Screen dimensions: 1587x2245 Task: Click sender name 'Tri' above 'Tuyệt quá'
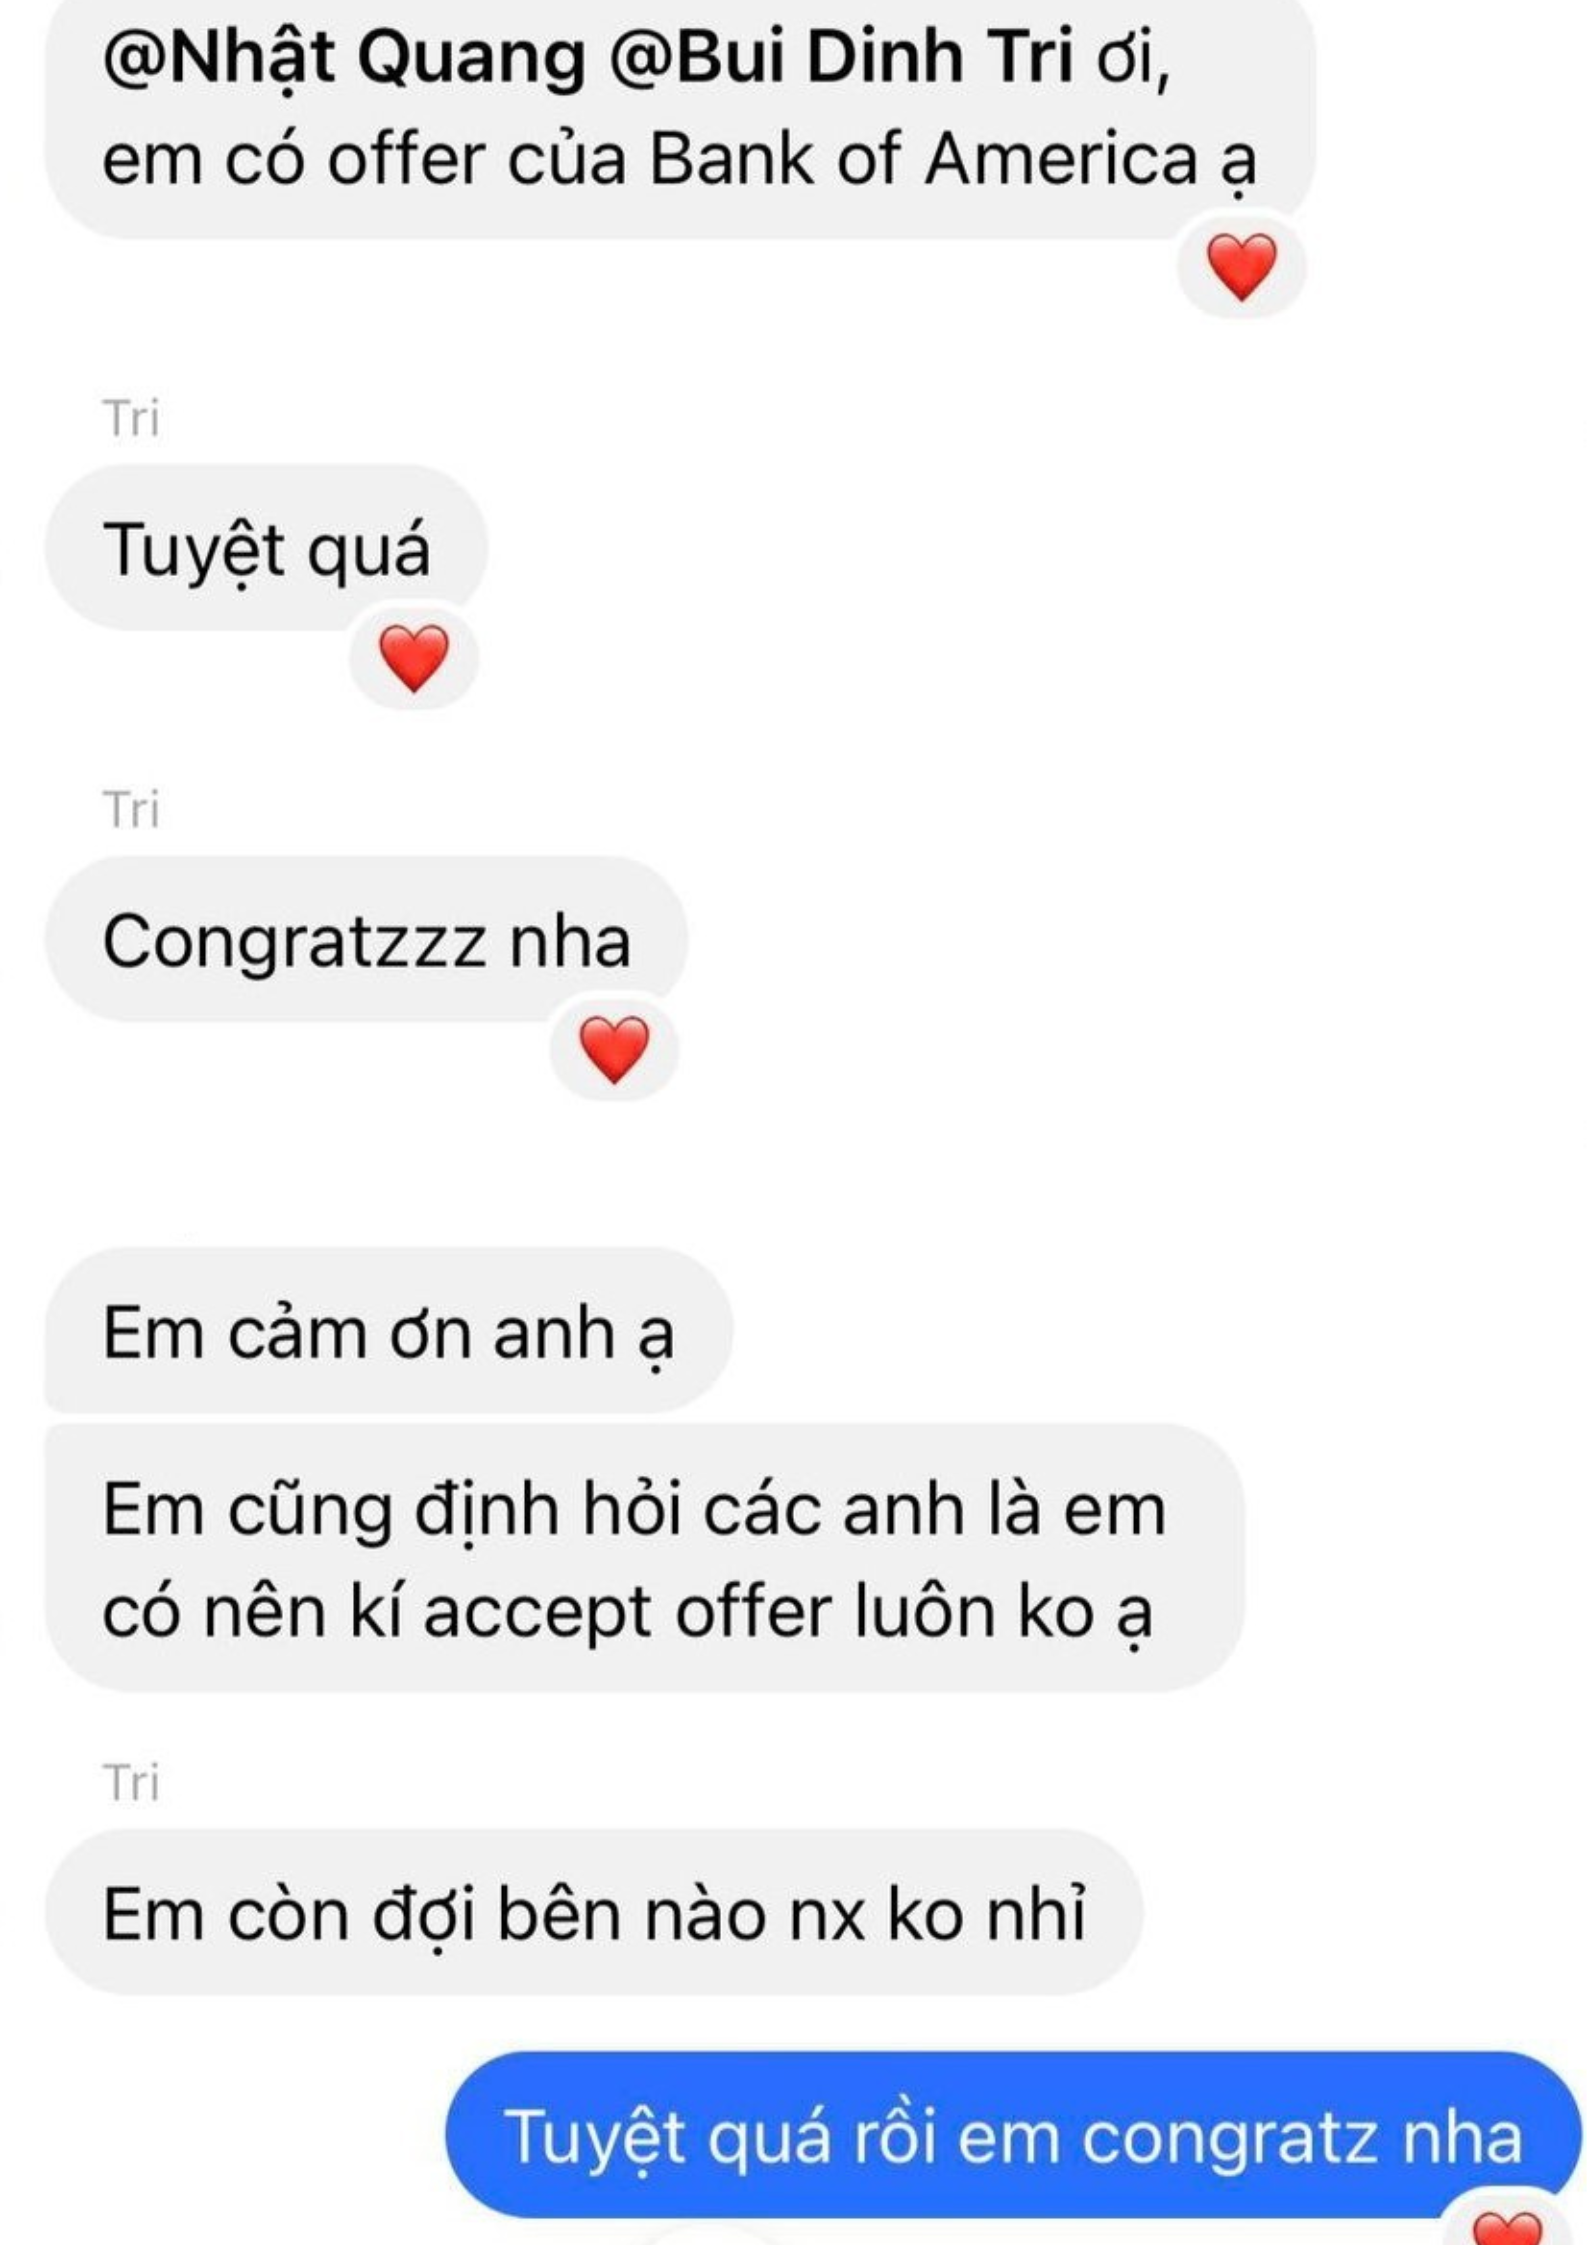(130, 418)
